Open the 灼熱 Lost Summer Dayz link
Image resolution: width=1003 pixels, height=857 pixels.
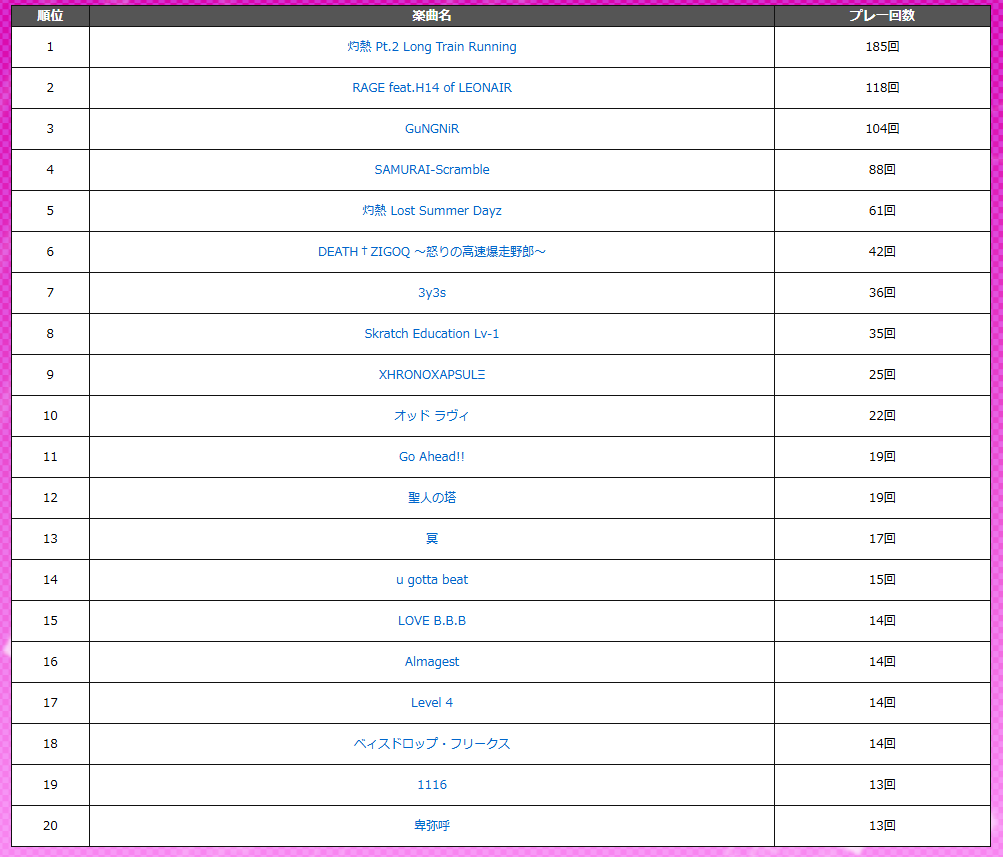tap(431, 211)
